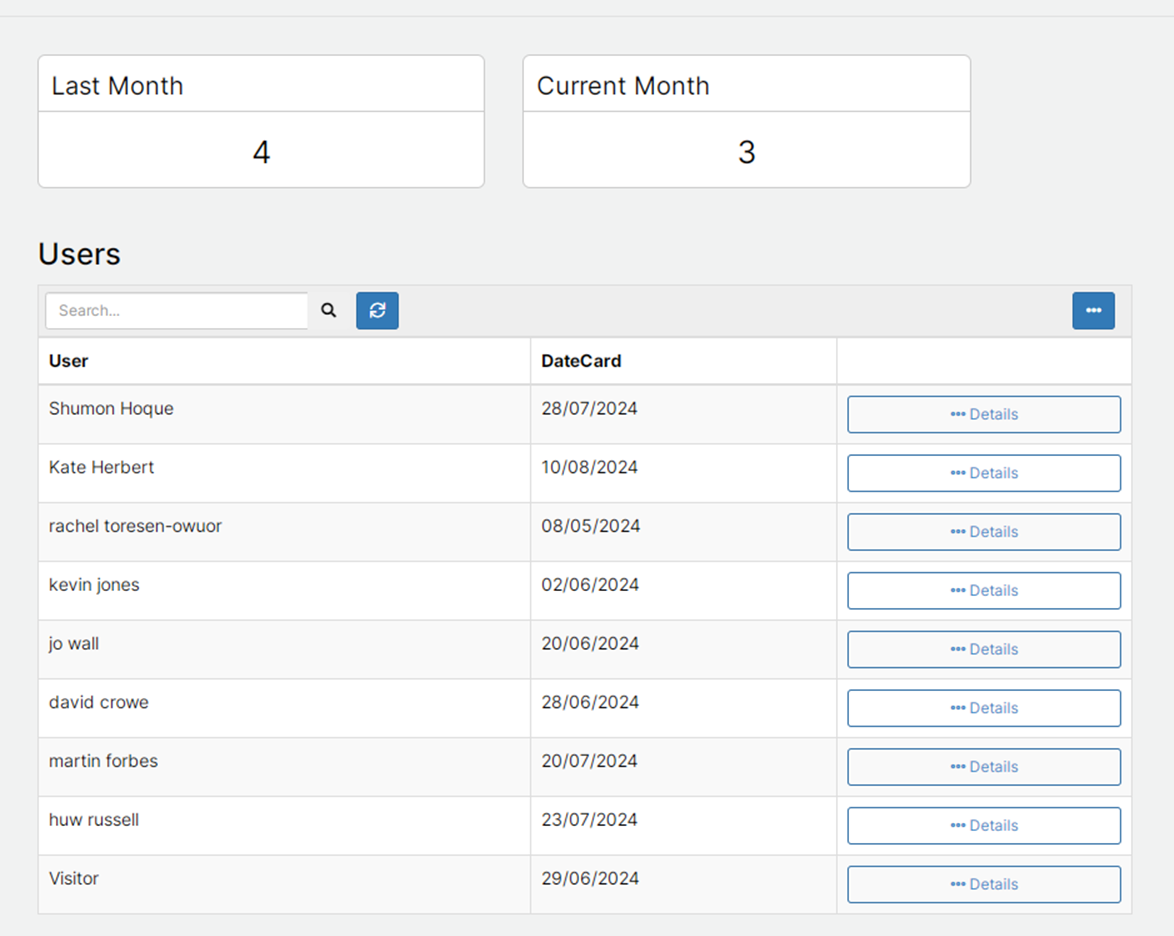Open Details for kevin jones
Image resolution: width=1174 pixels, height=936 pixels.
pos(984,591)
